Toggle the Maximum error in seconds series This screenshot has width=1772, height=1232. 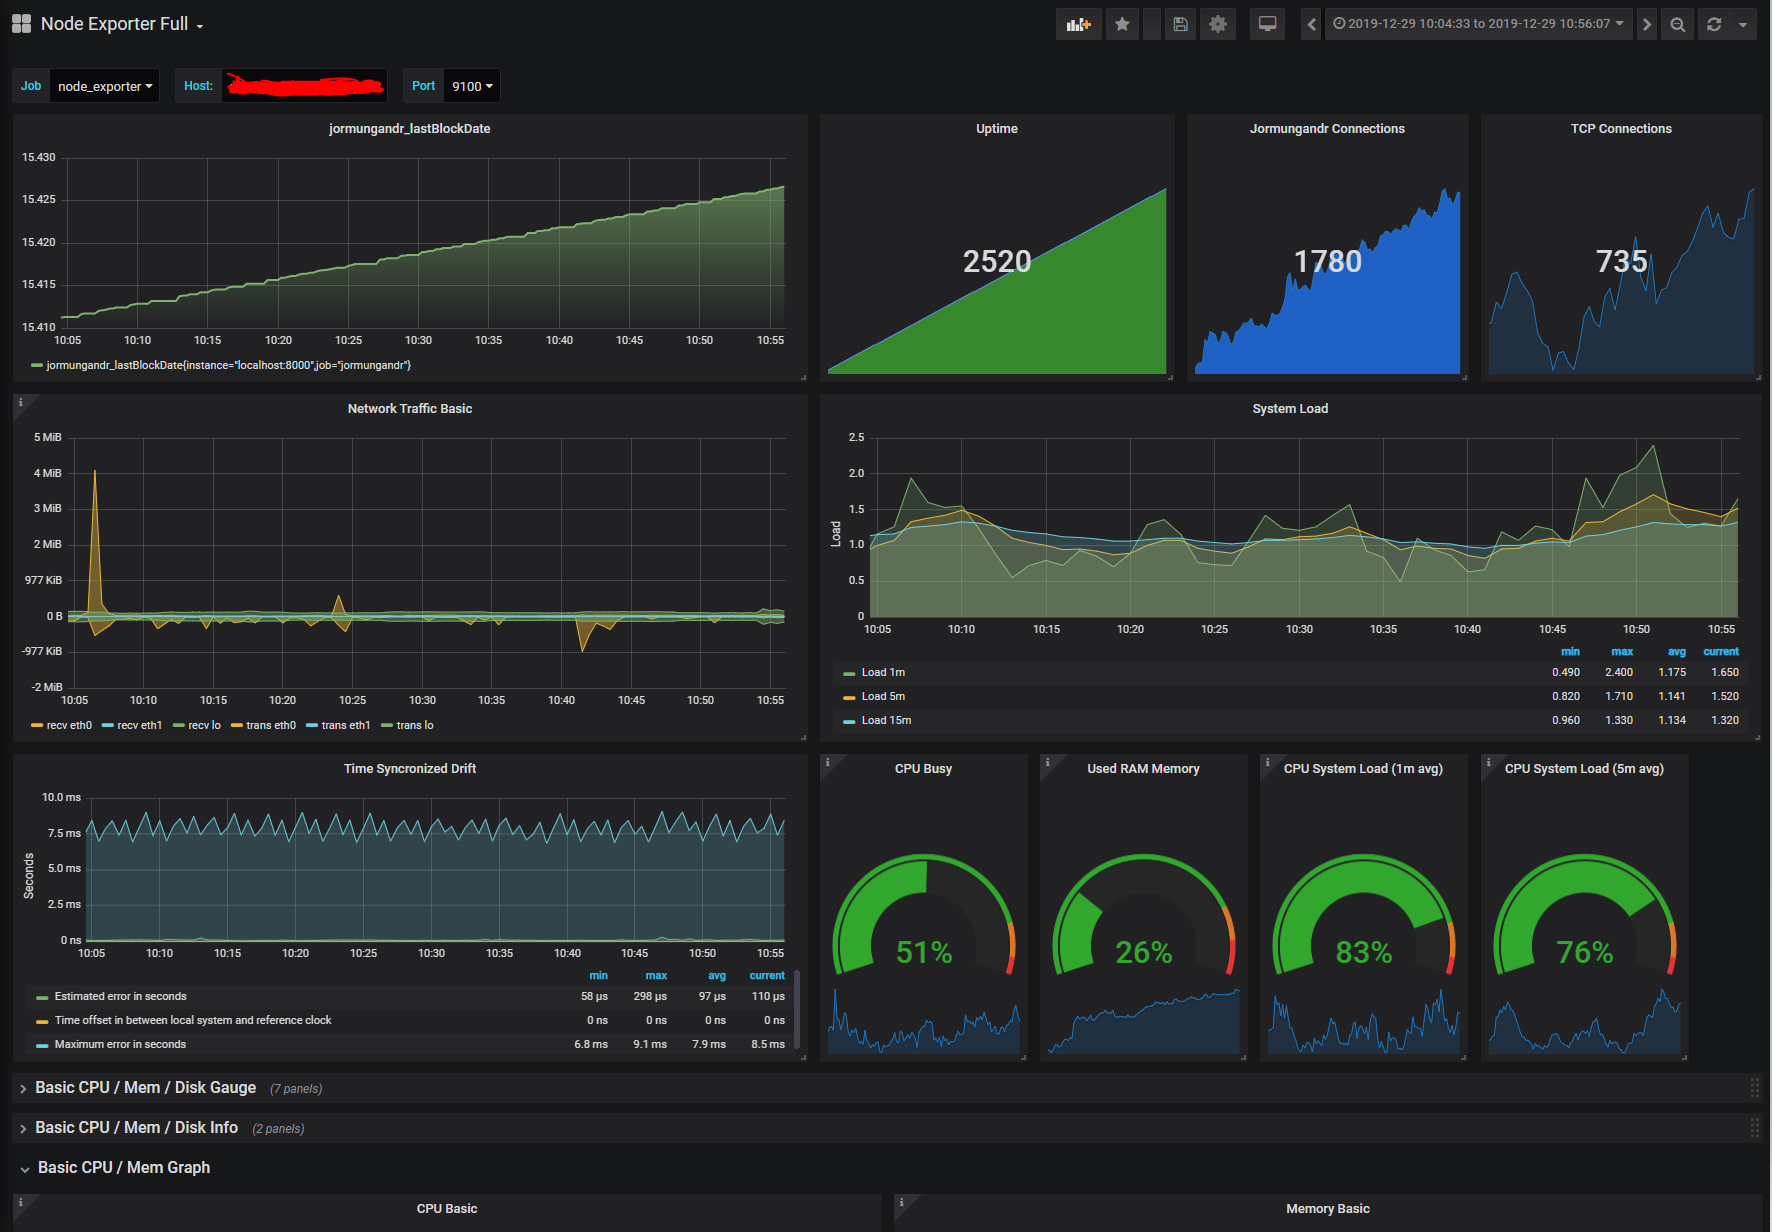click(118, 1043)
